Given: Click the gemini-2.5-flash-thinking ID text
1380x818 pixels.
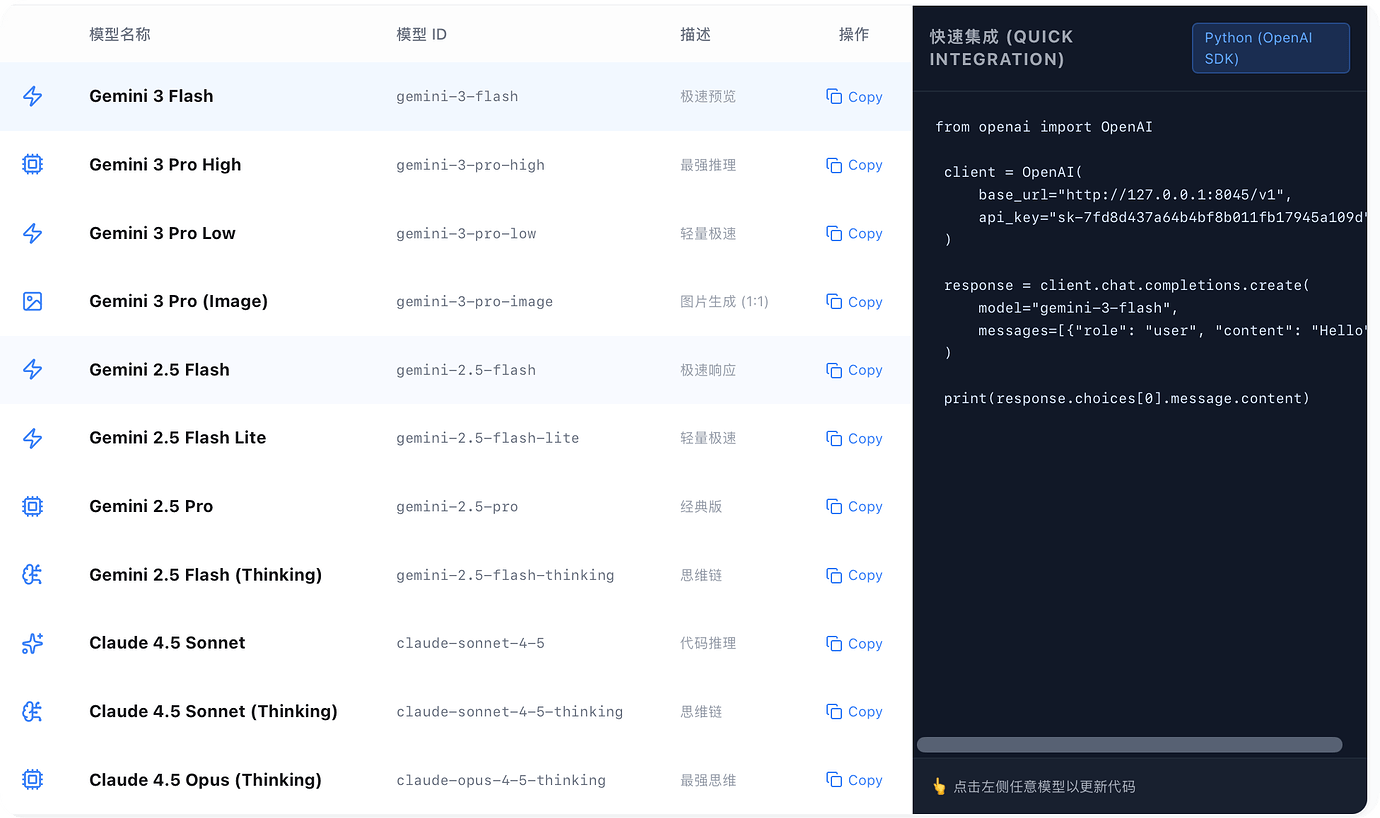Looking at the screenshot, I should (x=505, y=575).
